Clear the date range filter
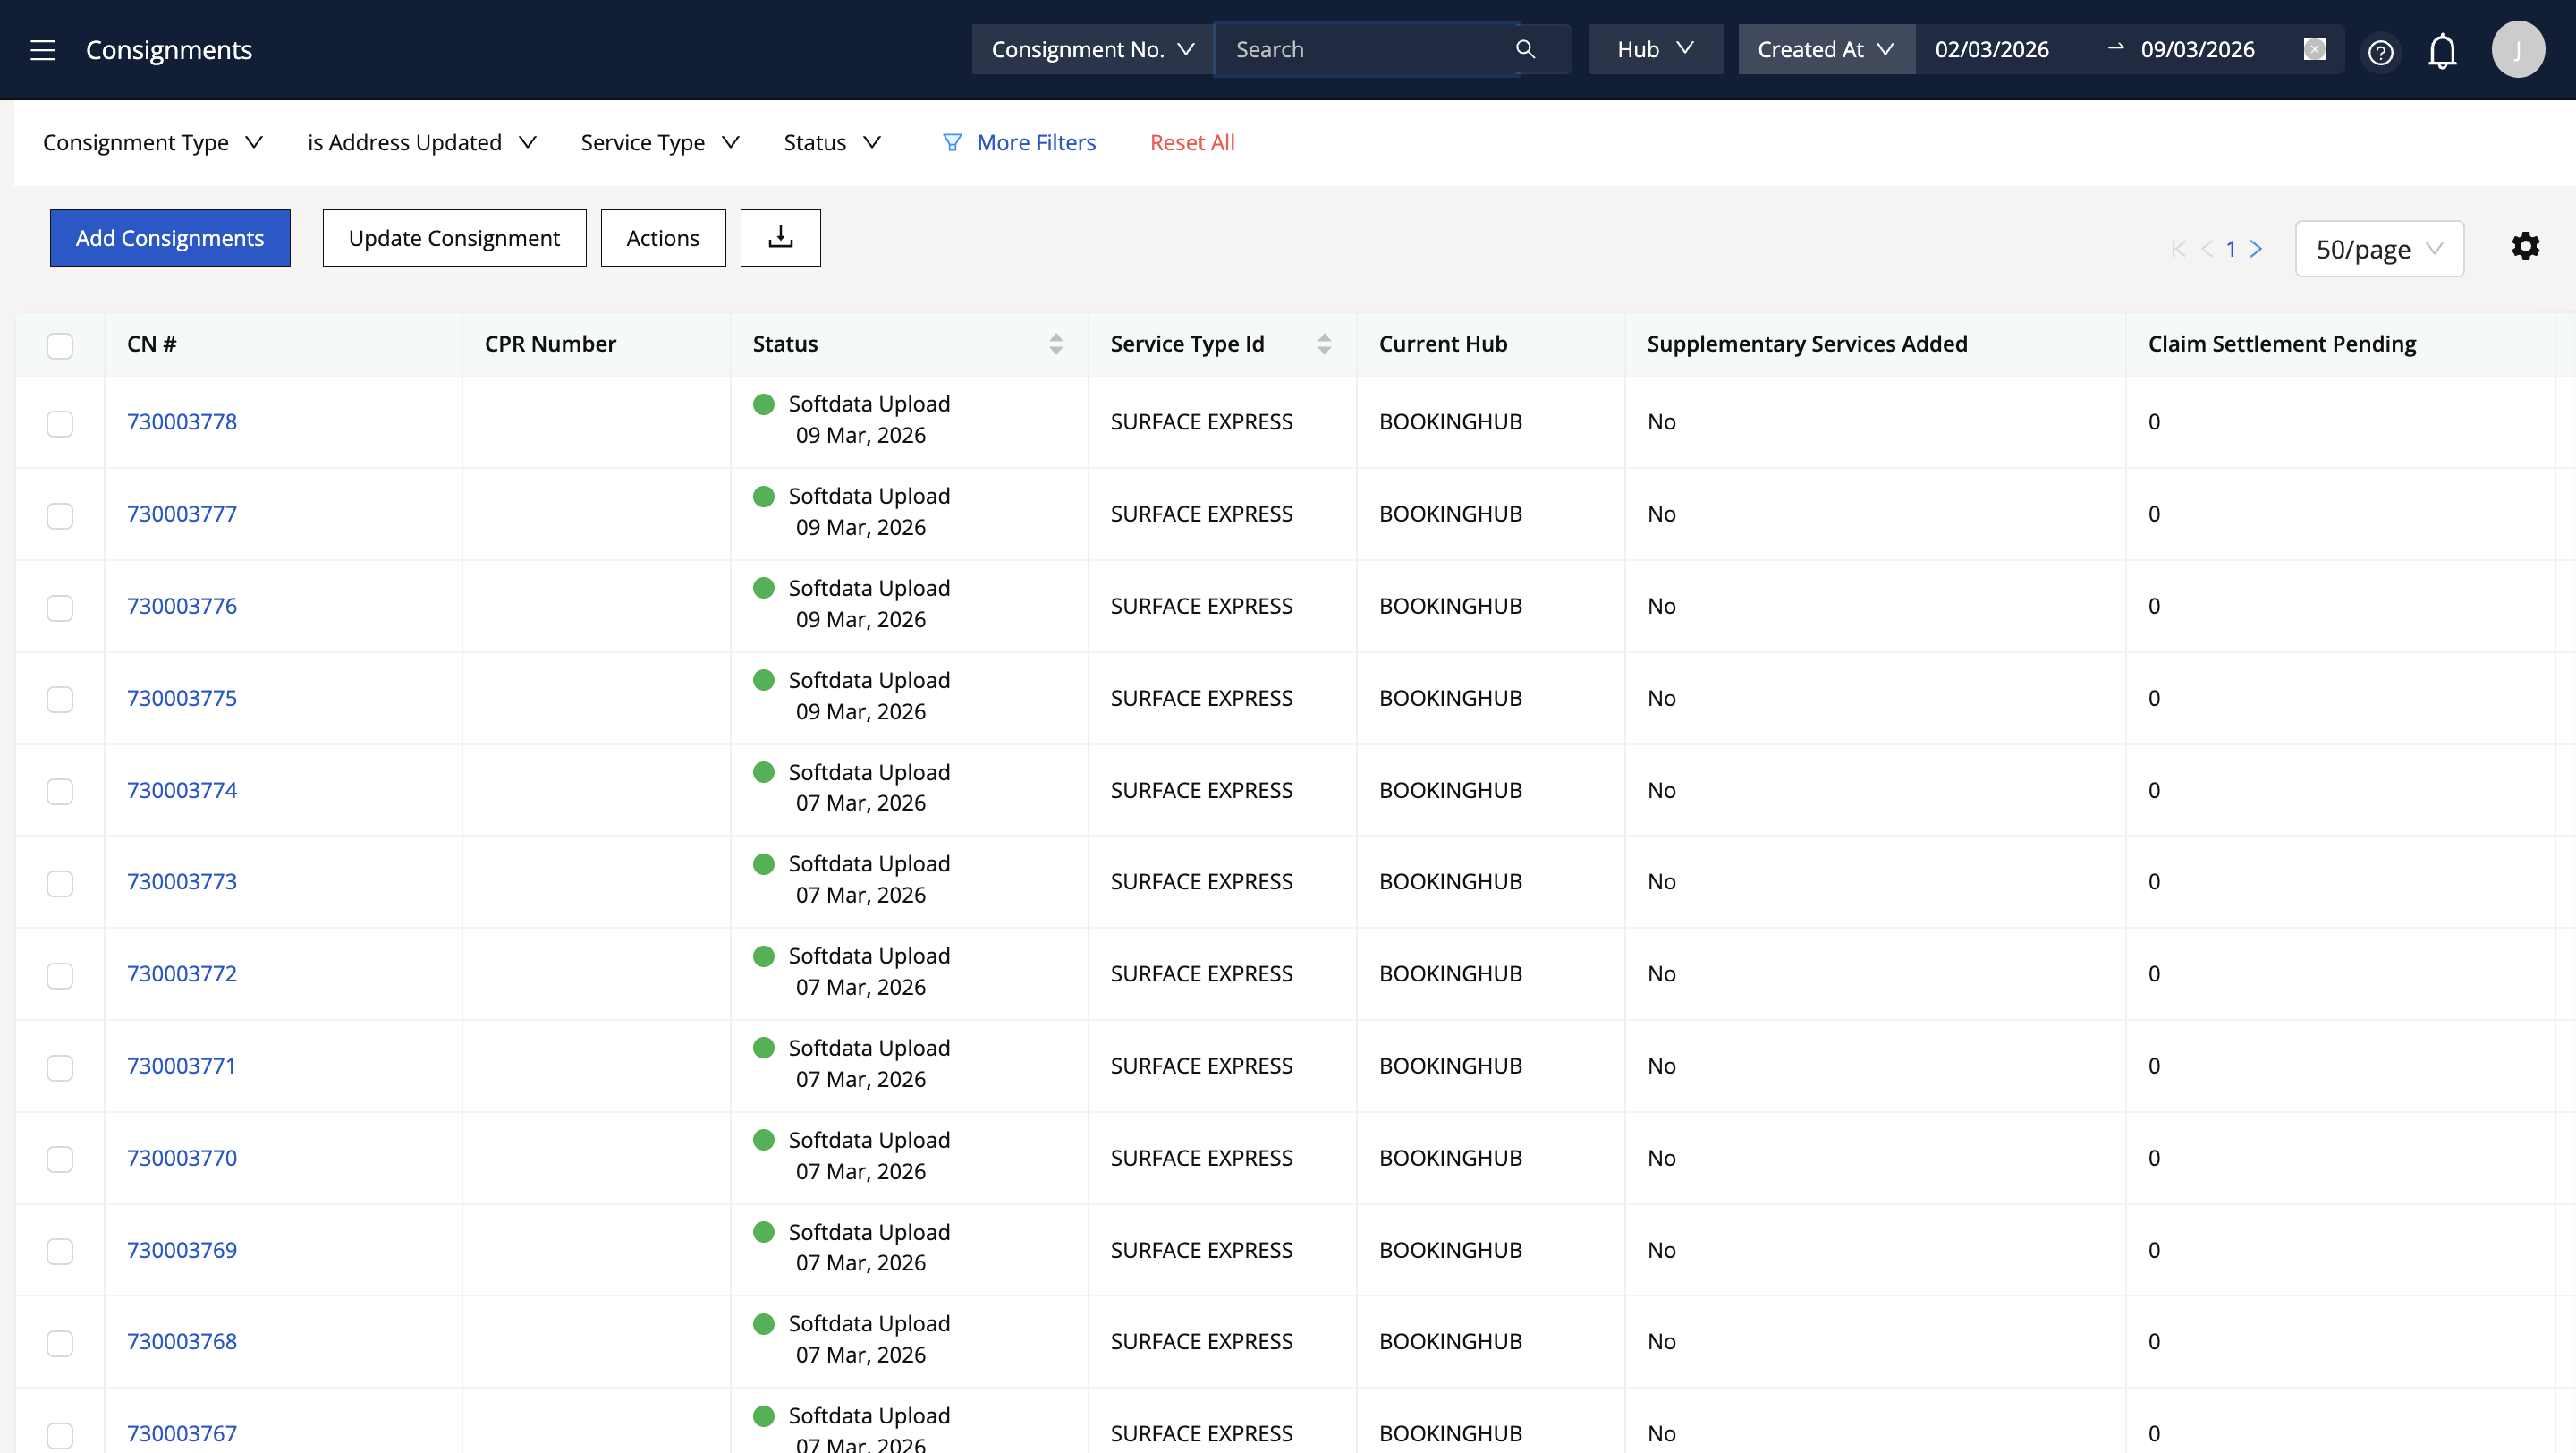Viewport: 2576px width, 1453px height. click(x=2314, y=49)
